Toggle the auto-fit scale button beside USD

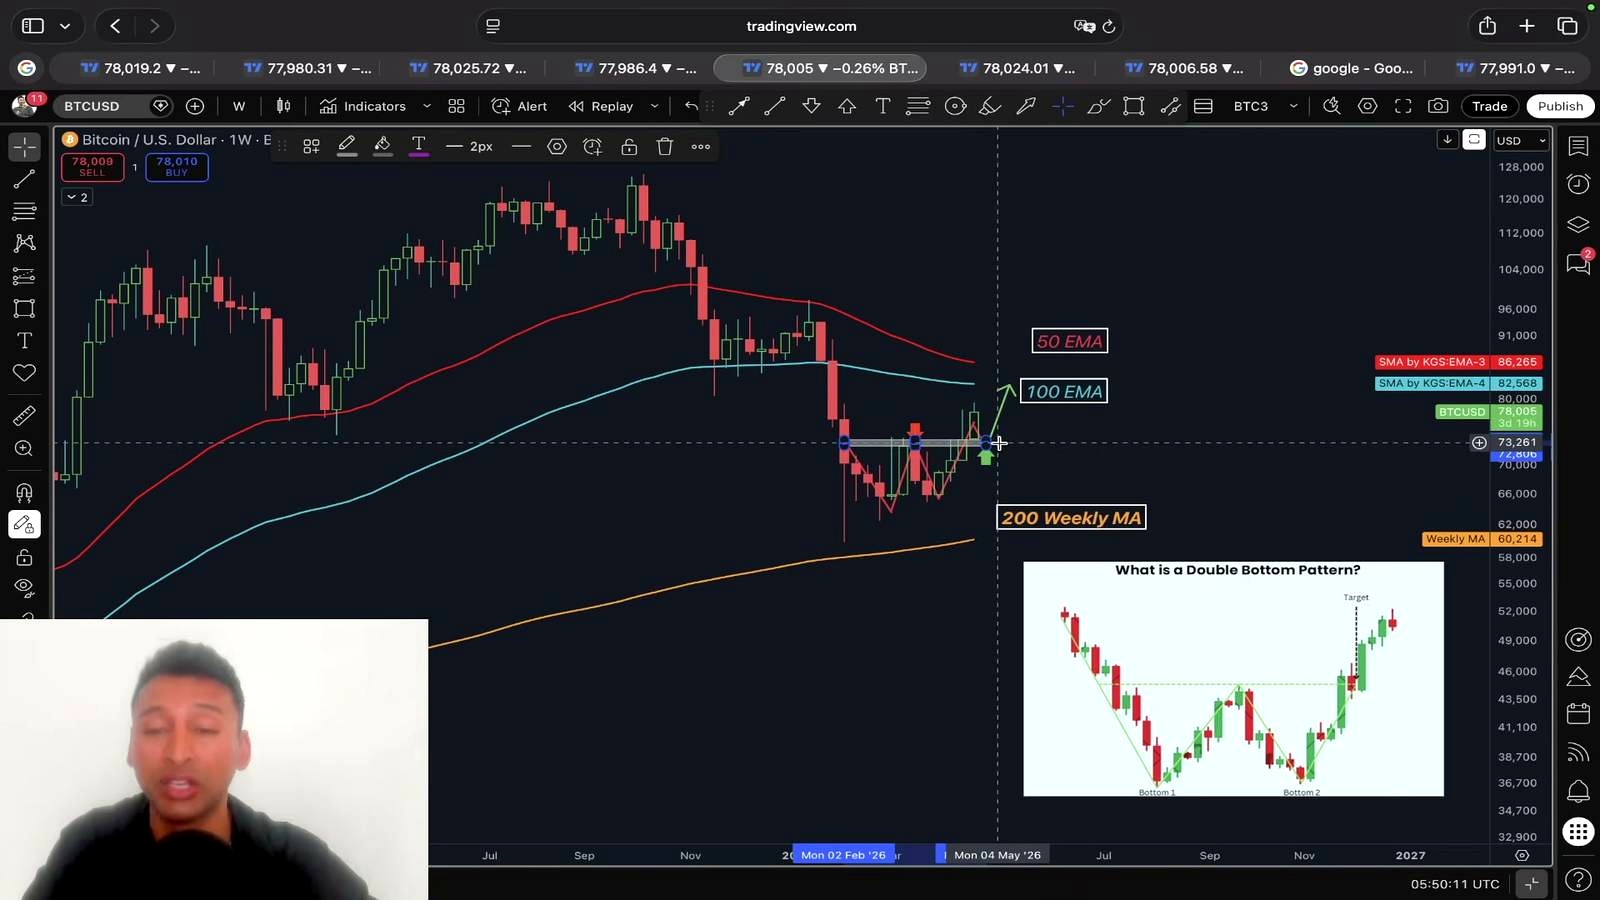[1474, 140]
